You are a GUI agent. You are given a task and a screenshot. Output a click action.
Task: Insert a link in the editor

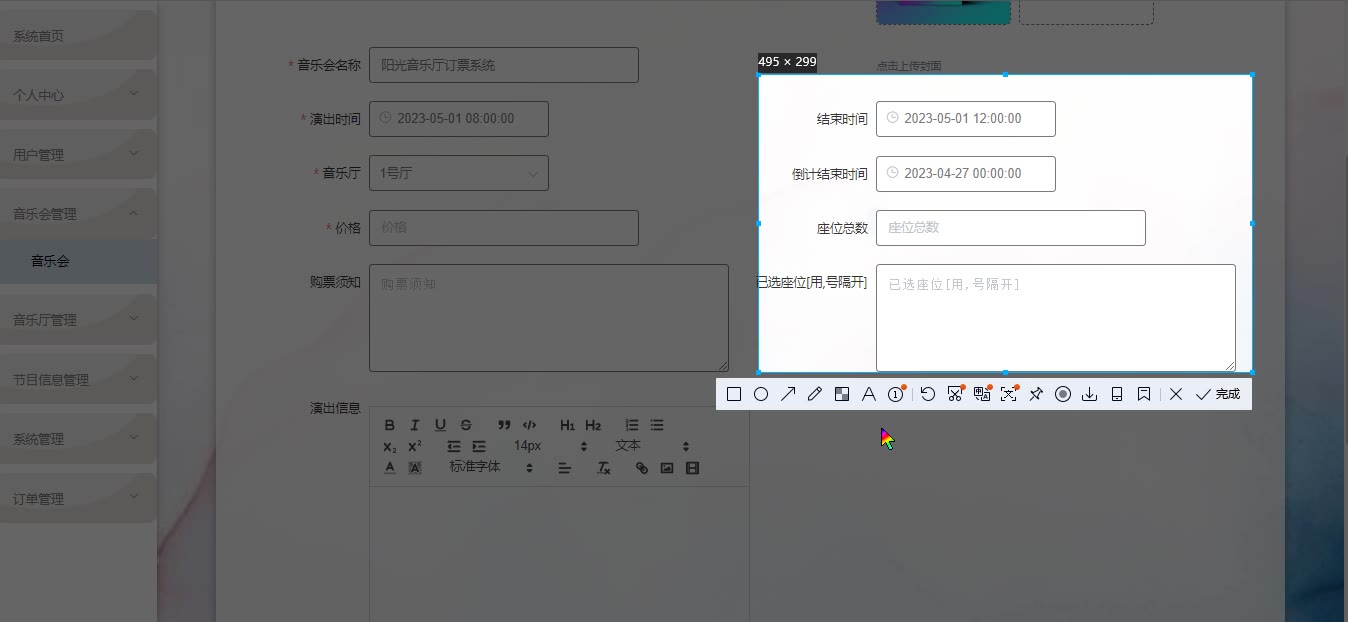[x=642, y=467]
